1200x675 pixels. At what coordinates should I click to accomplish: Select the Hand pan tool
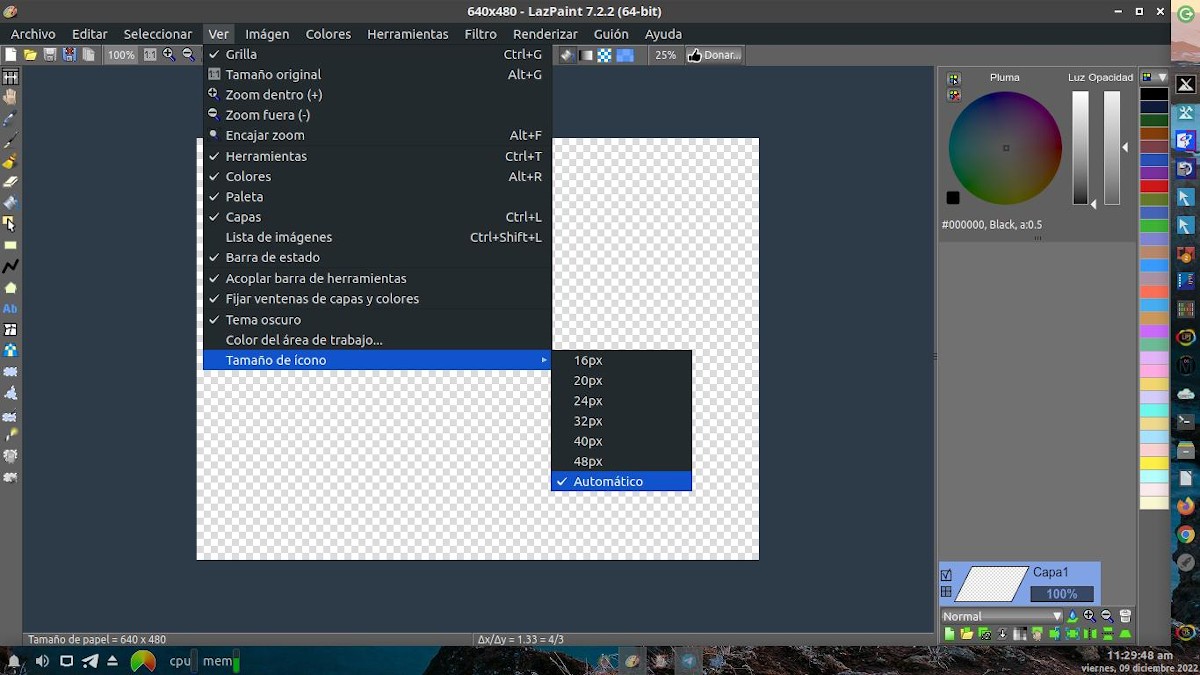(10, 97)
